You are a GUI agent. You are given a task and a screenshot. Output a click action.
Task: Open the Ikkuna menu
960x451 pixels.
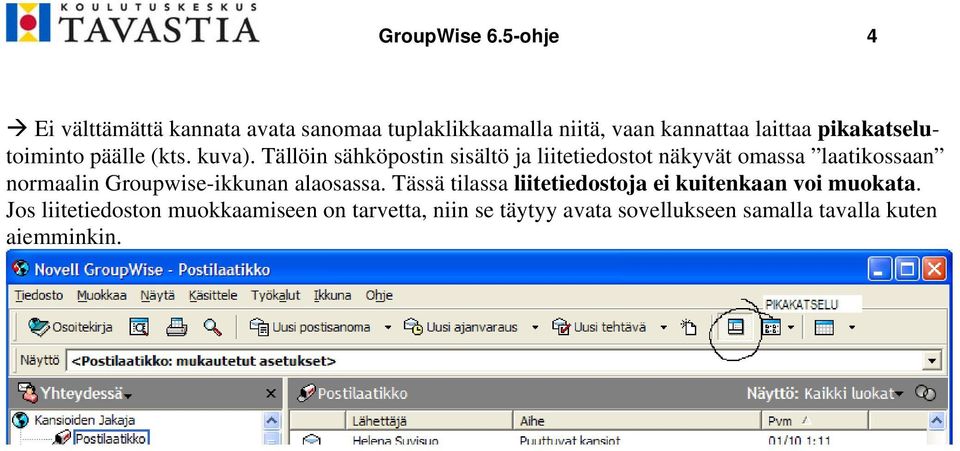pyautogui.click(x=332, y=296)
